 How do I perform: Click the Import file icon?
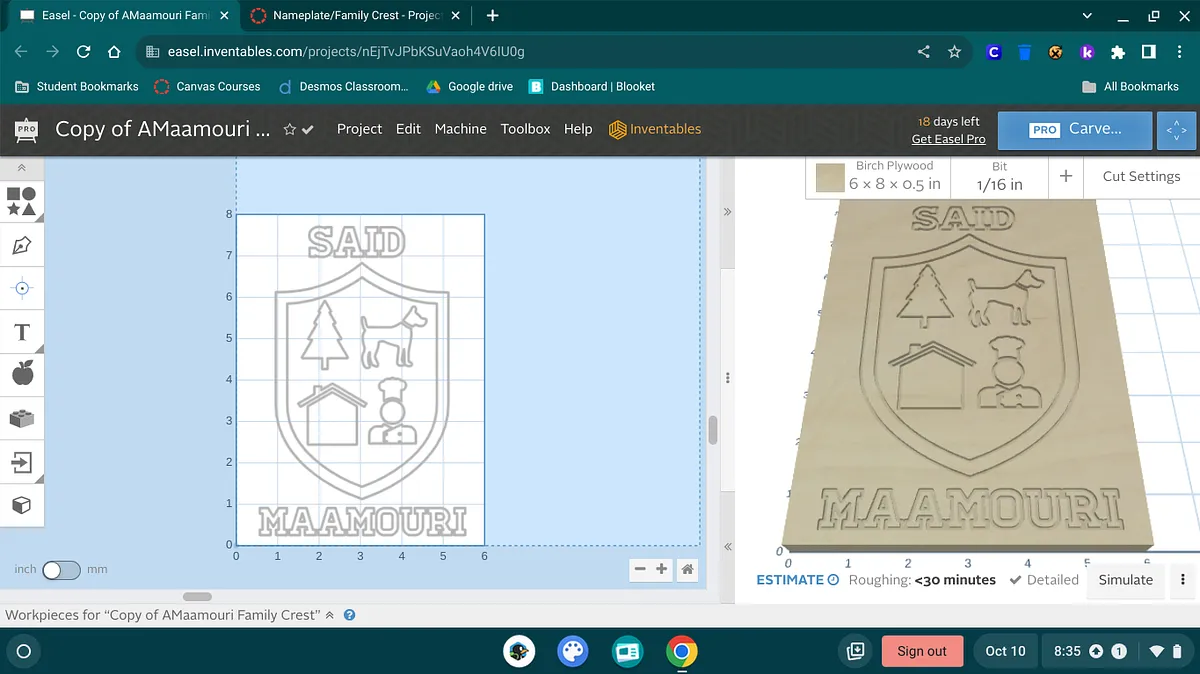(x=22, y=462)
